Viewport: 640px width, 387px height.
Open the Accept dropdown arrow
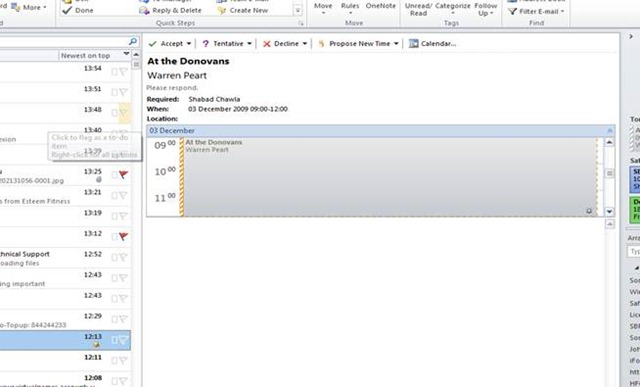[189, 44]
